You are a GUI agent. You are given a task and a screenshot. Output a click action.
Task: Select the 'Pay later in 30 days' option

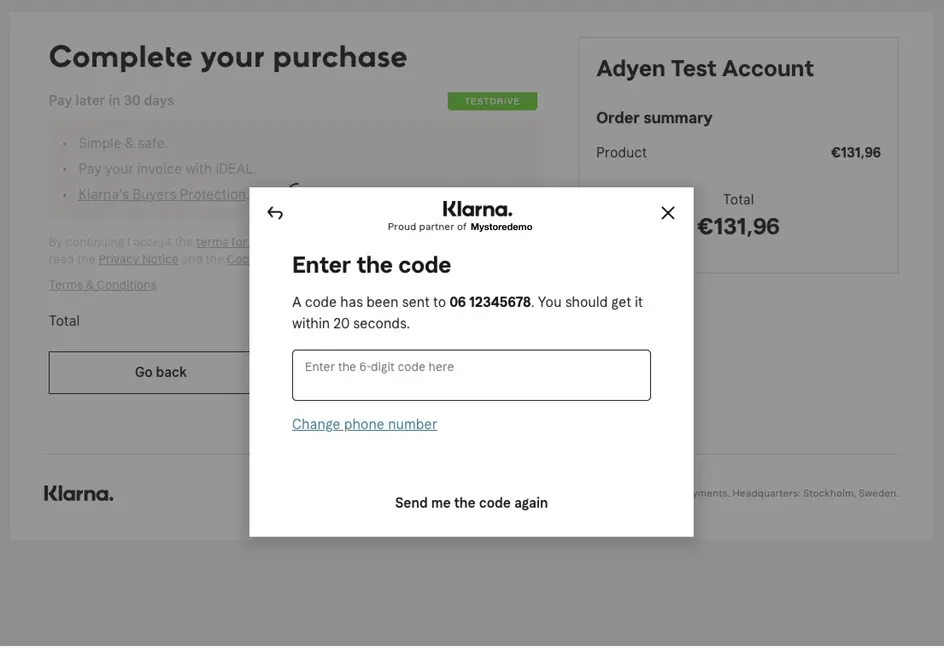[110, 99]
